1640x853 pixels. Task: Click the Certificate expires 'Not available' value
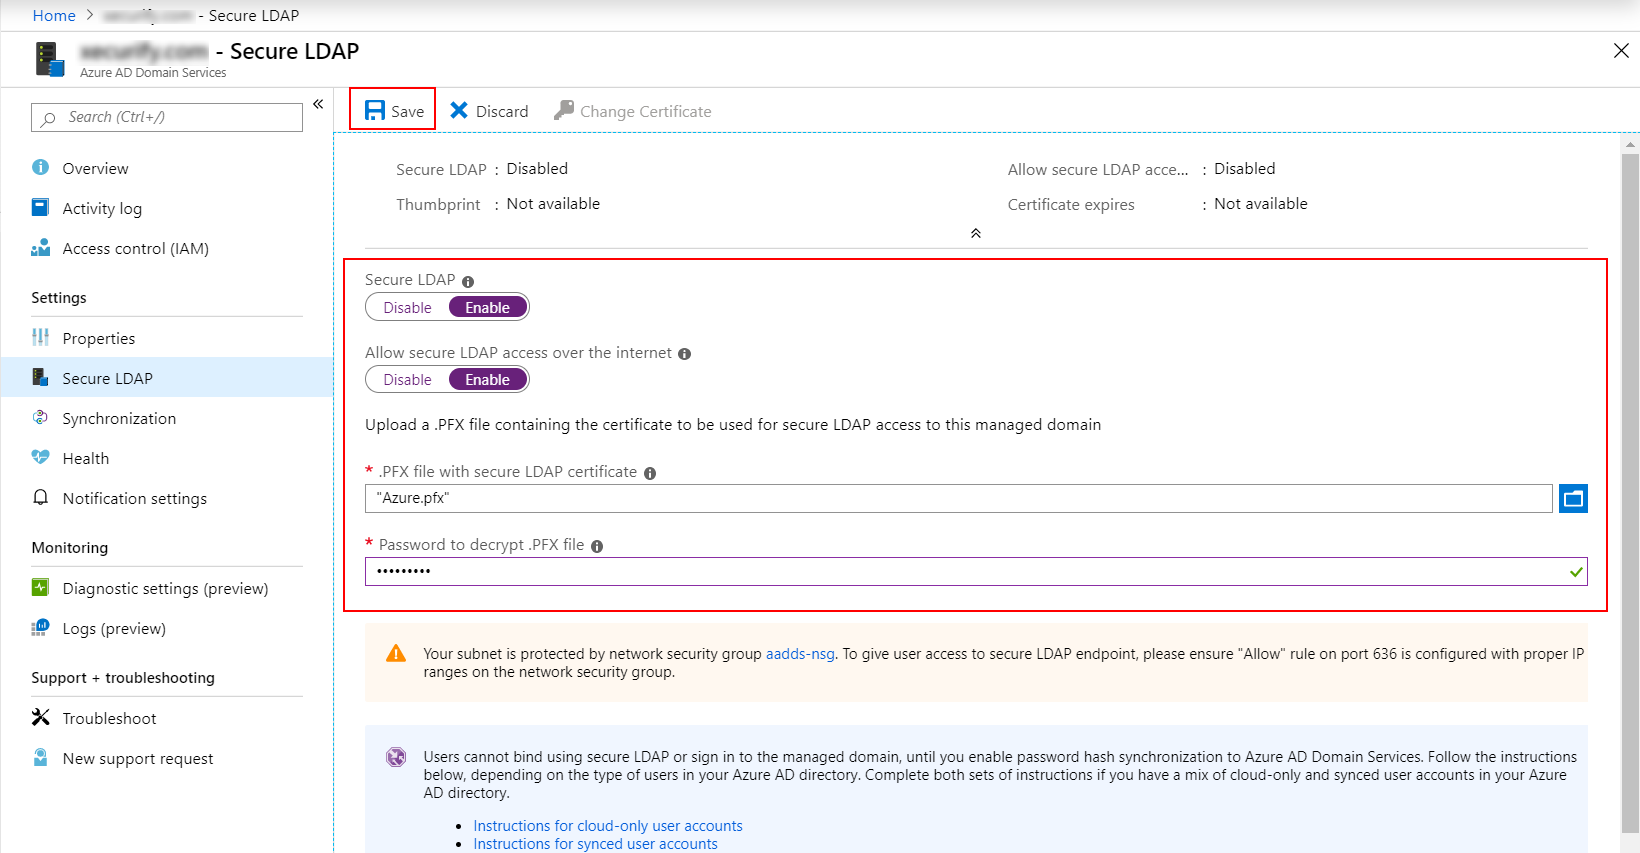(1261, 204)
